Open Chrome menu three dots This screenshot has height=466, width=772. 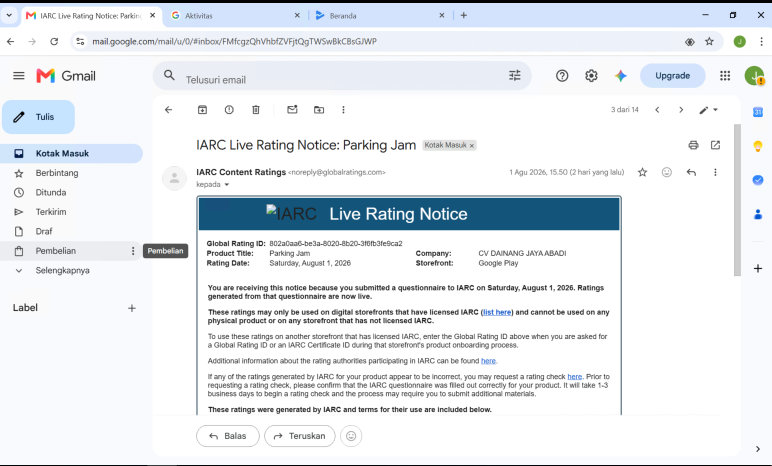761,41
